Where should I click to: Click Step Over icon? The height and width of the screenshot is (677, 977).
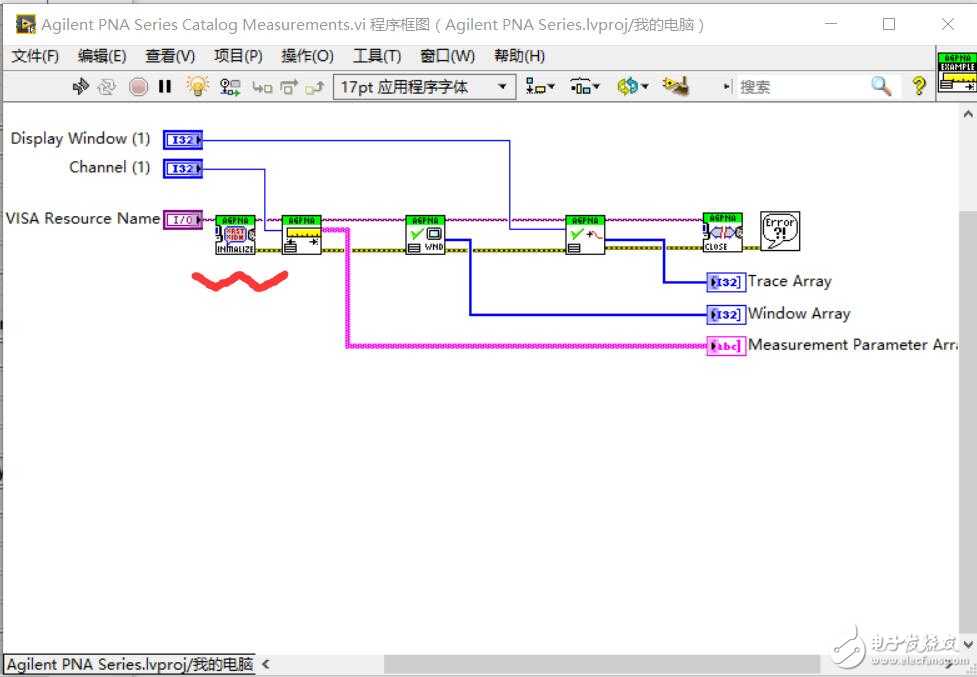pos(289,87)
